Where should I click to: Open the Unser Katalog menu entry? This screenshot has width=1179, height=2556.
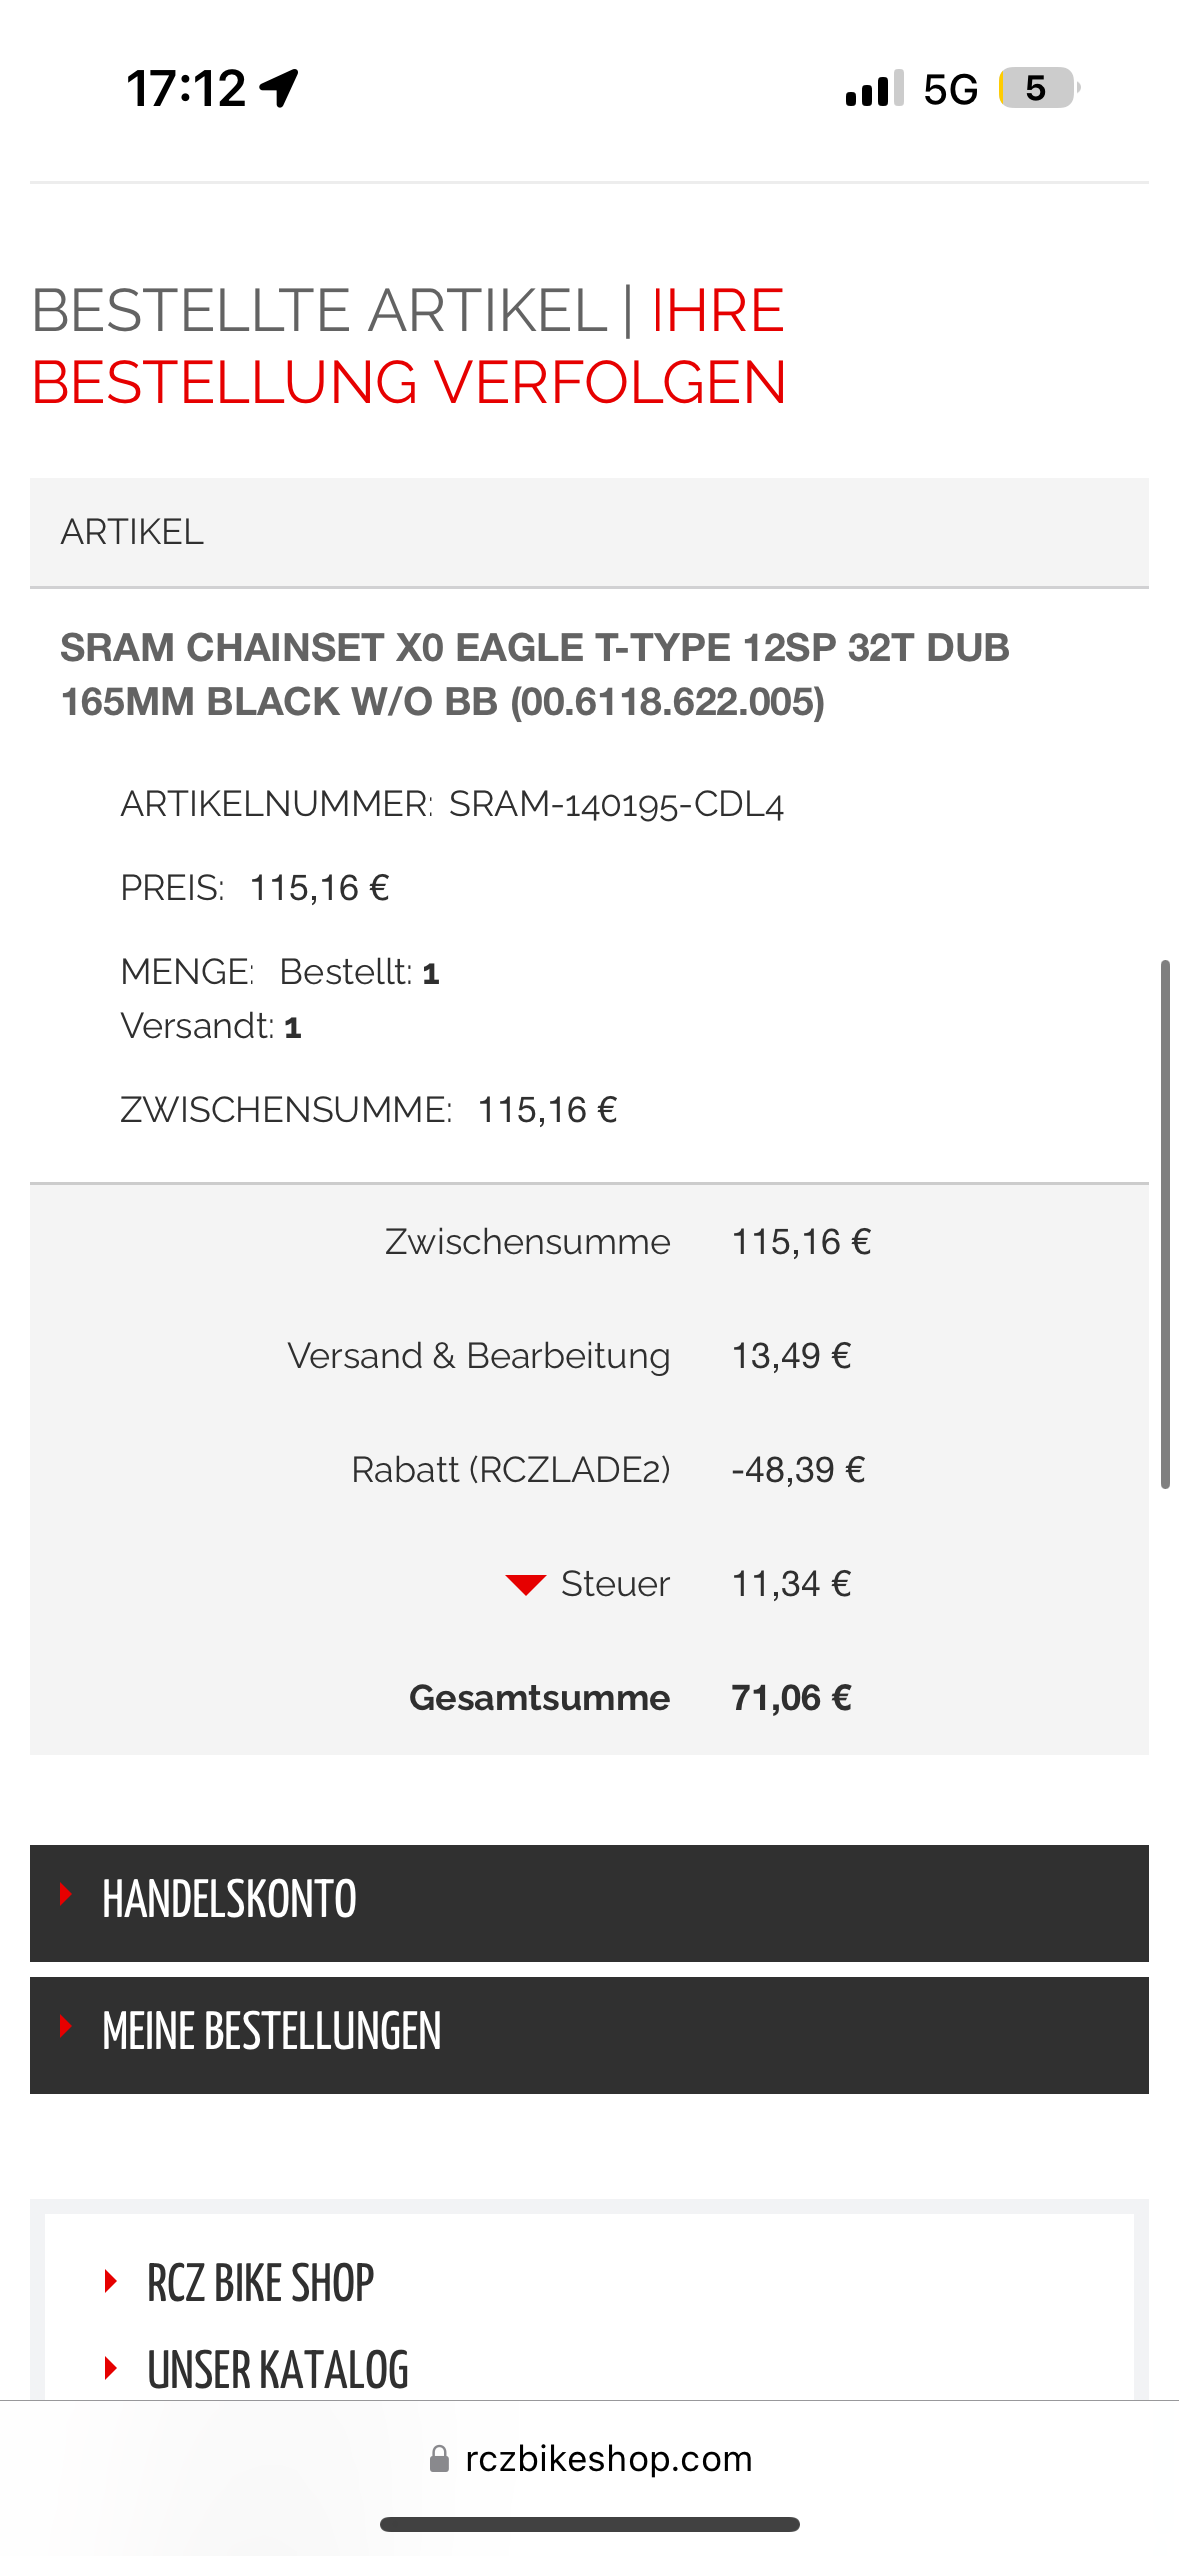point(278,2369)
